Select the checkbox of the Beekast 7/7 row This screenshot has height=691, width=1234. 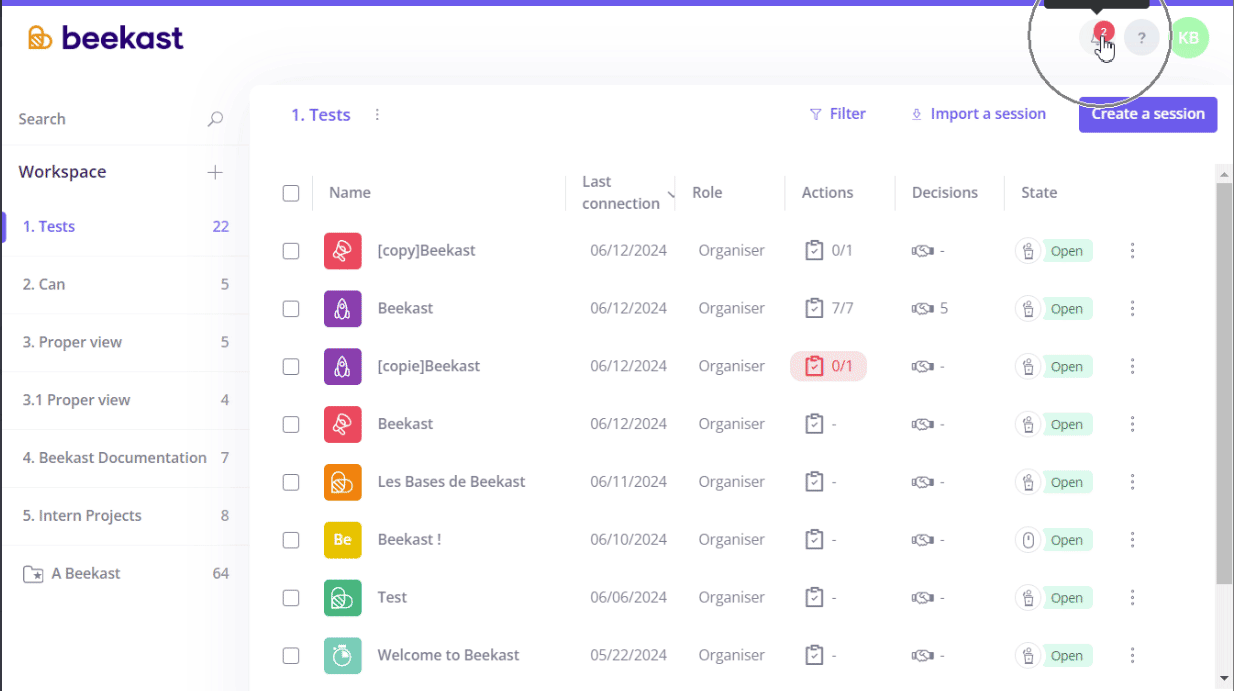pos(291,309)
